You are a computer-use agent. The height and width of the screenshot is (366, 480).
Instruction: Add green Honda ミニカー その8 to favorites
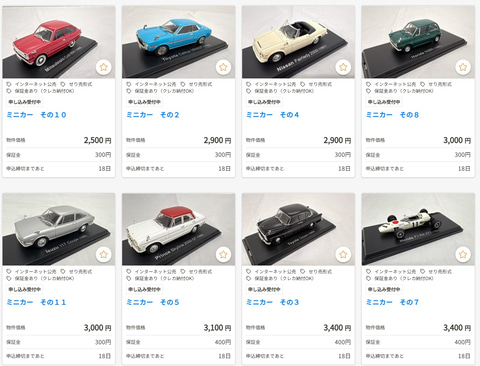click(x=463, y=67)
